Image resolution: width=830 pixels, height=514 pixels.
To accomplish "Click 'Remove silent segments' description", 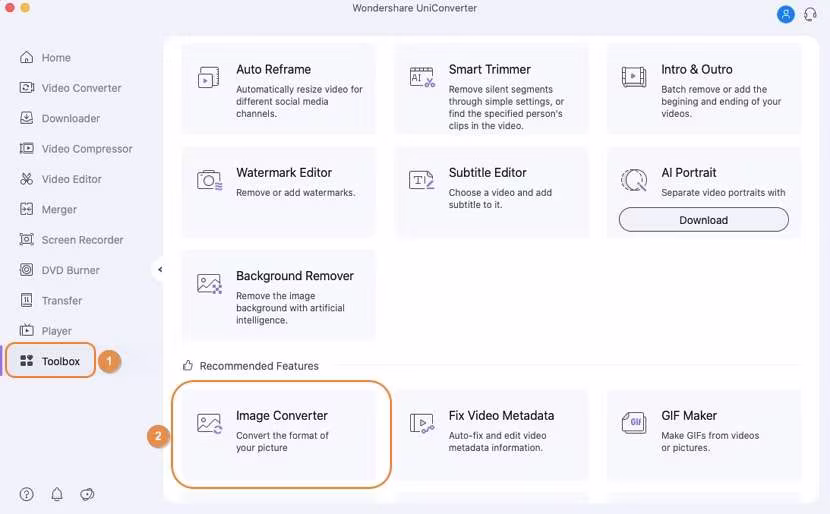I will click(x=506, y=107).
